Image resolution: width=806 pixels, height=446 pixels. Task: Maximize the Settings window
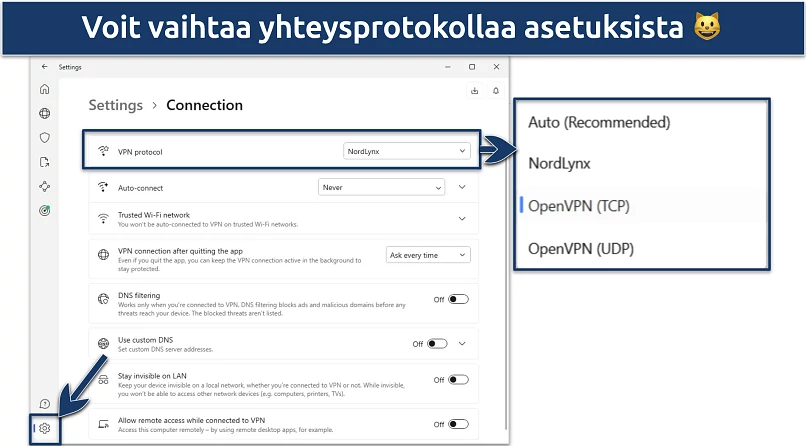pos(472,67)
